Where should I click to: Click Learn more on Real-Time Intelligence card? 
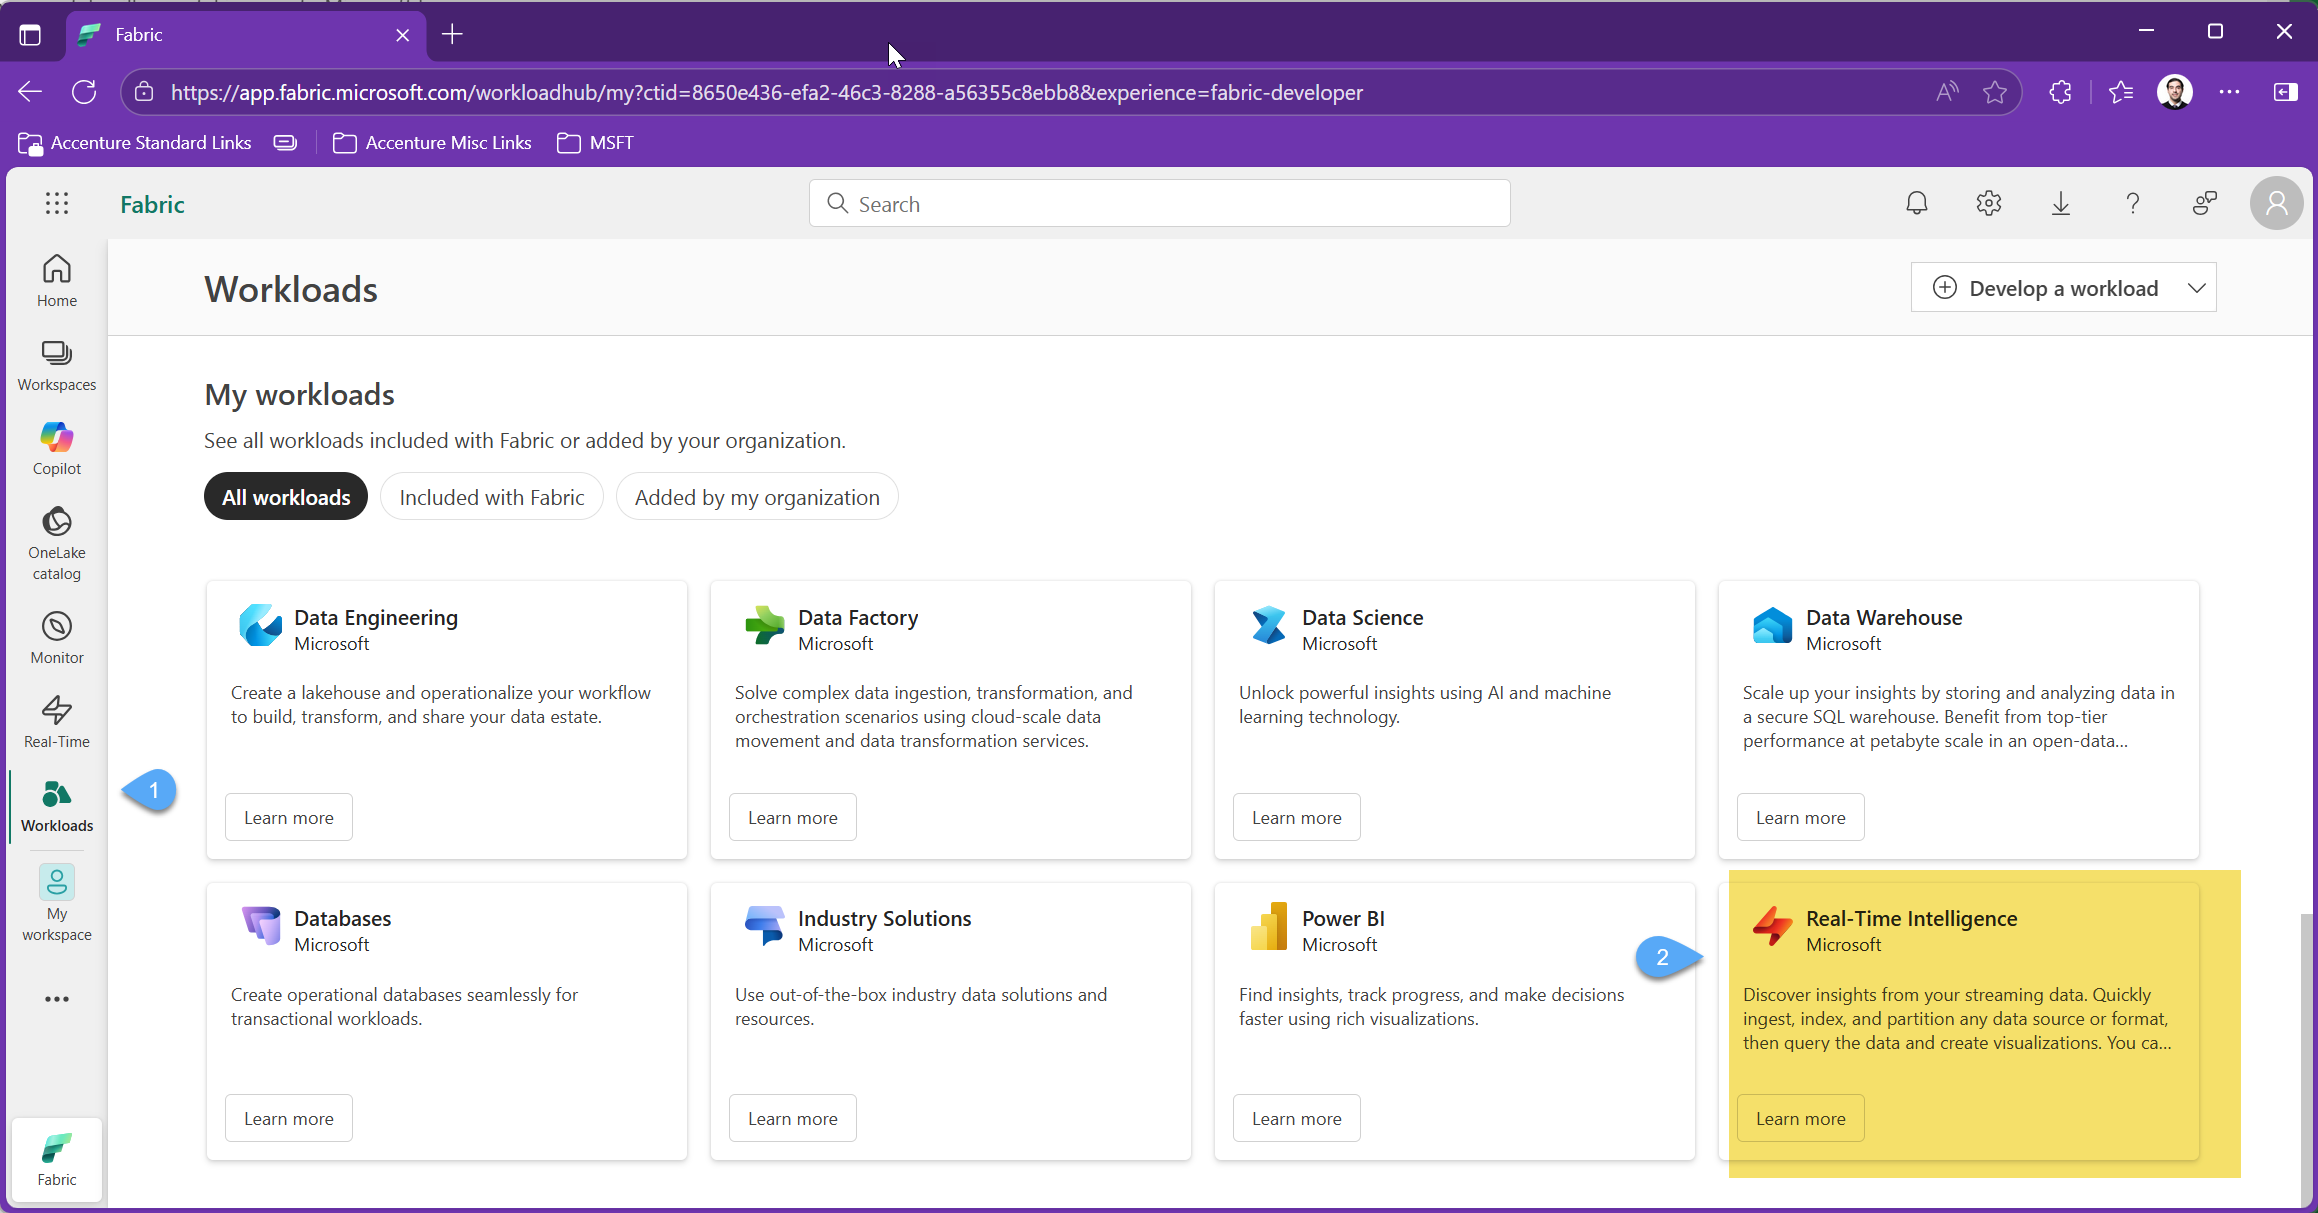click(x=1800, y=1118)
